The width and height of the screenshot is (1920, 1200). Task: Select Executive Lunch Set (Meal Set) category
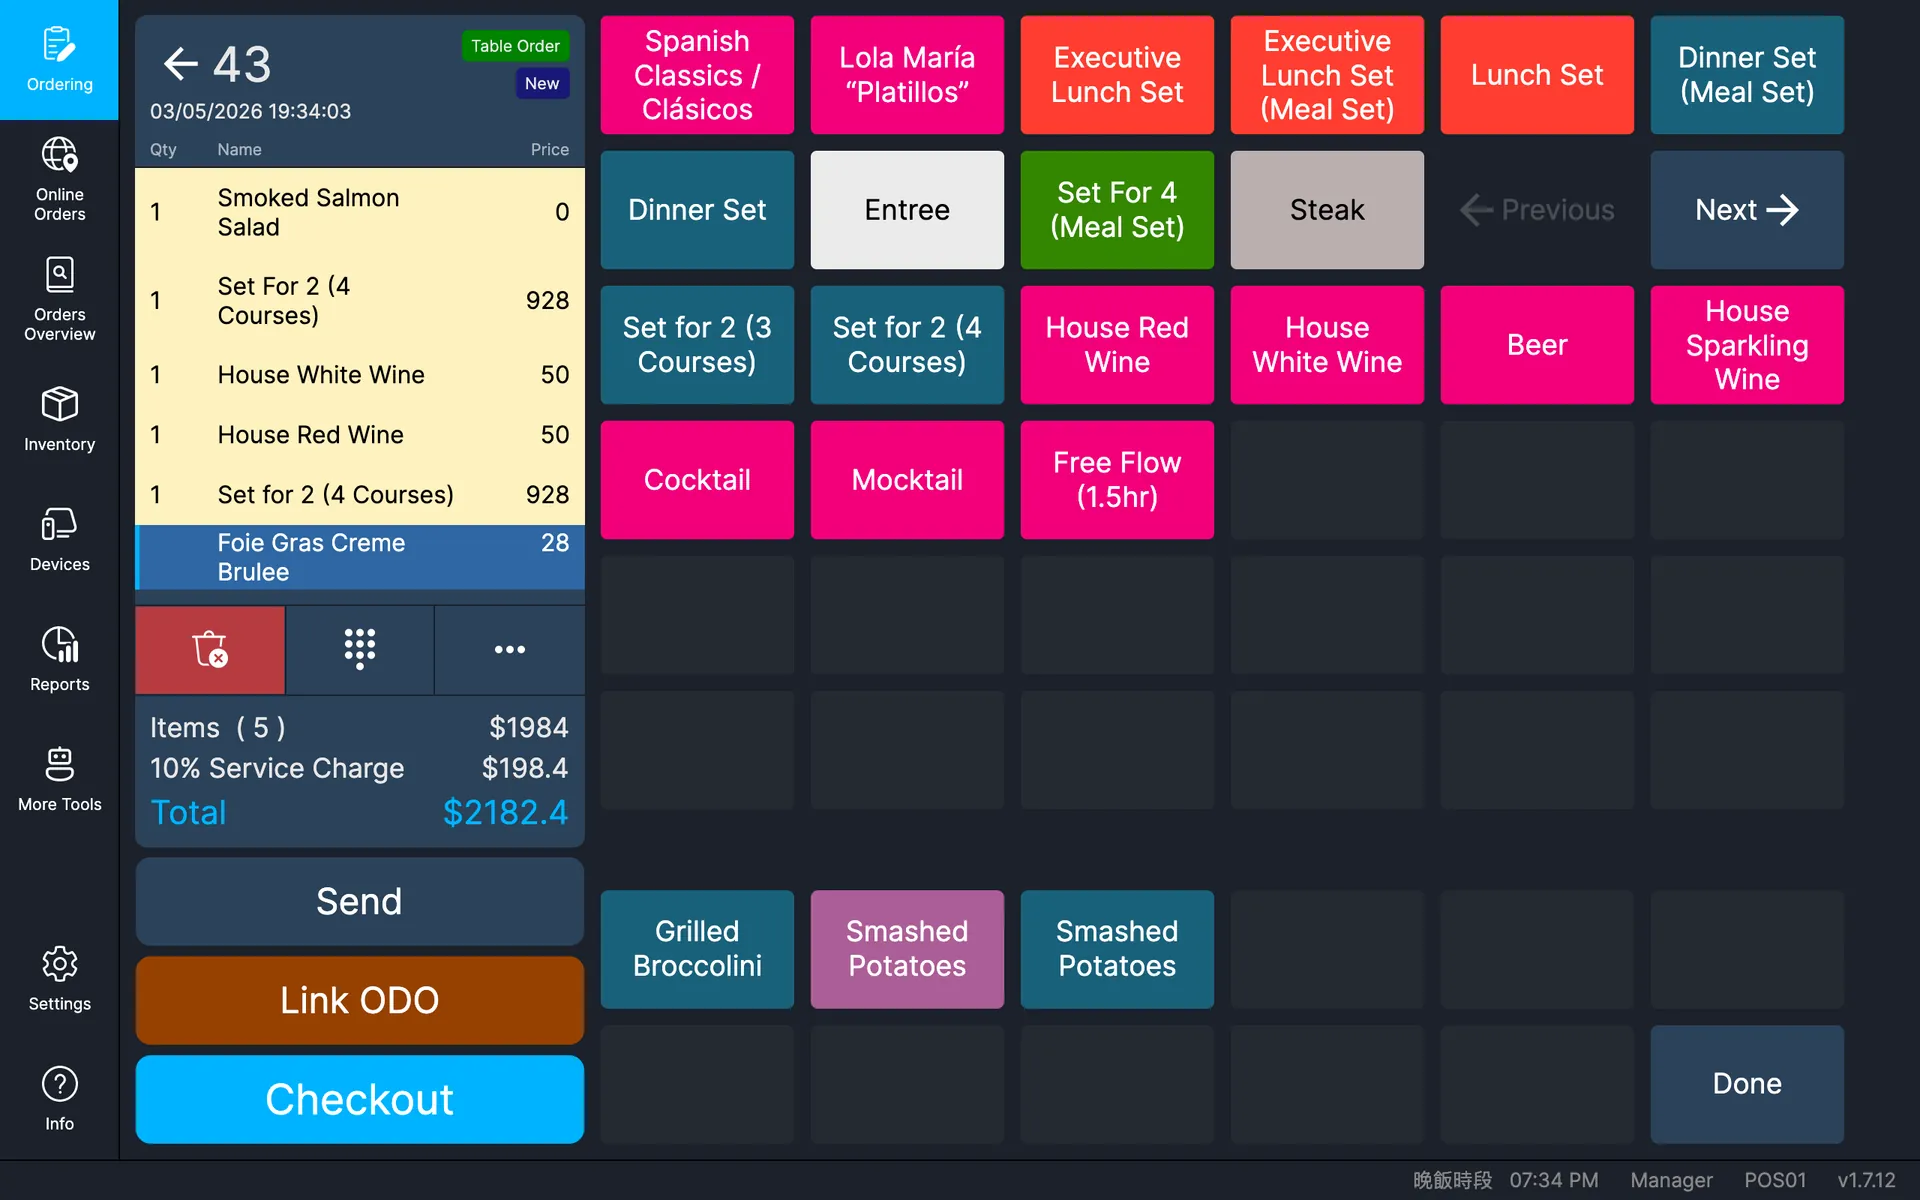click(x=1327, y=75)
